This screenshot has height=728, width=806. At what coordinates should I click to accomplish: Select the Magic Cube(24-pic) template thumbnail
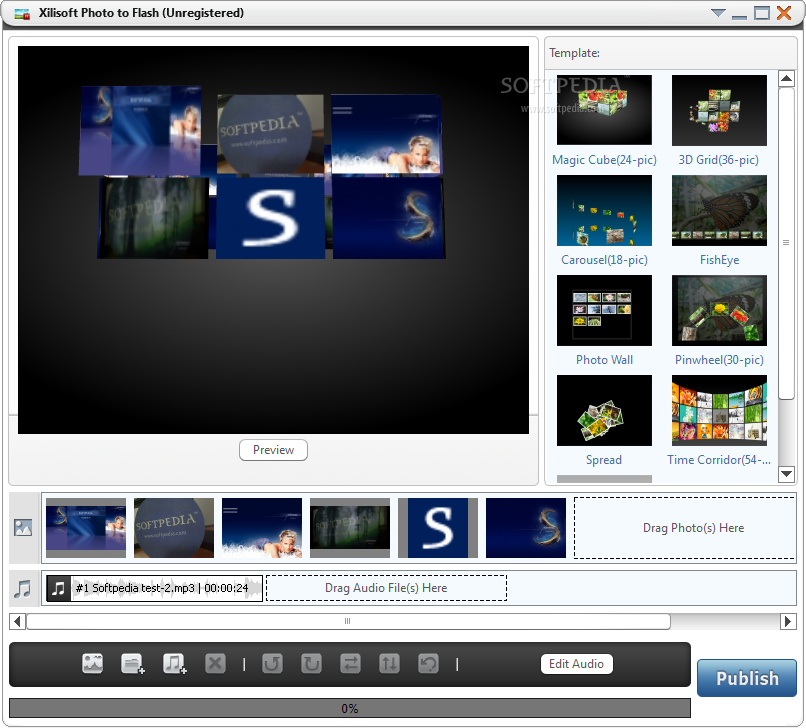[x=604, y=110]
